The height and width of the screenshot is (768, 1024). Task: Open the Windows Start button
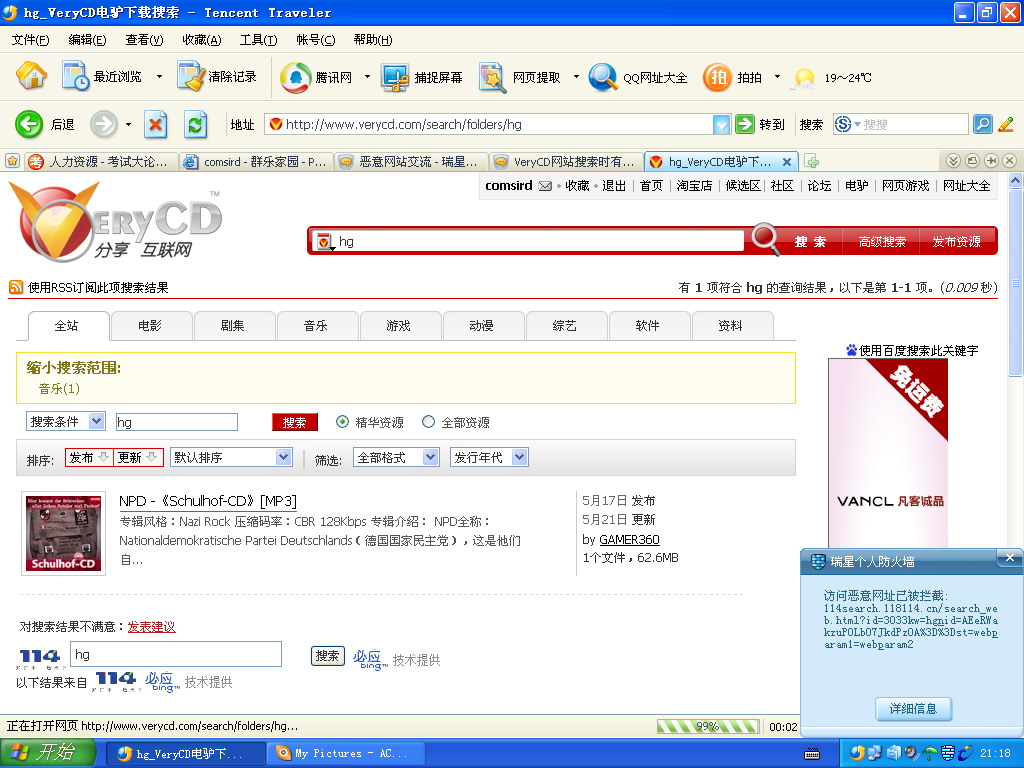47,753
